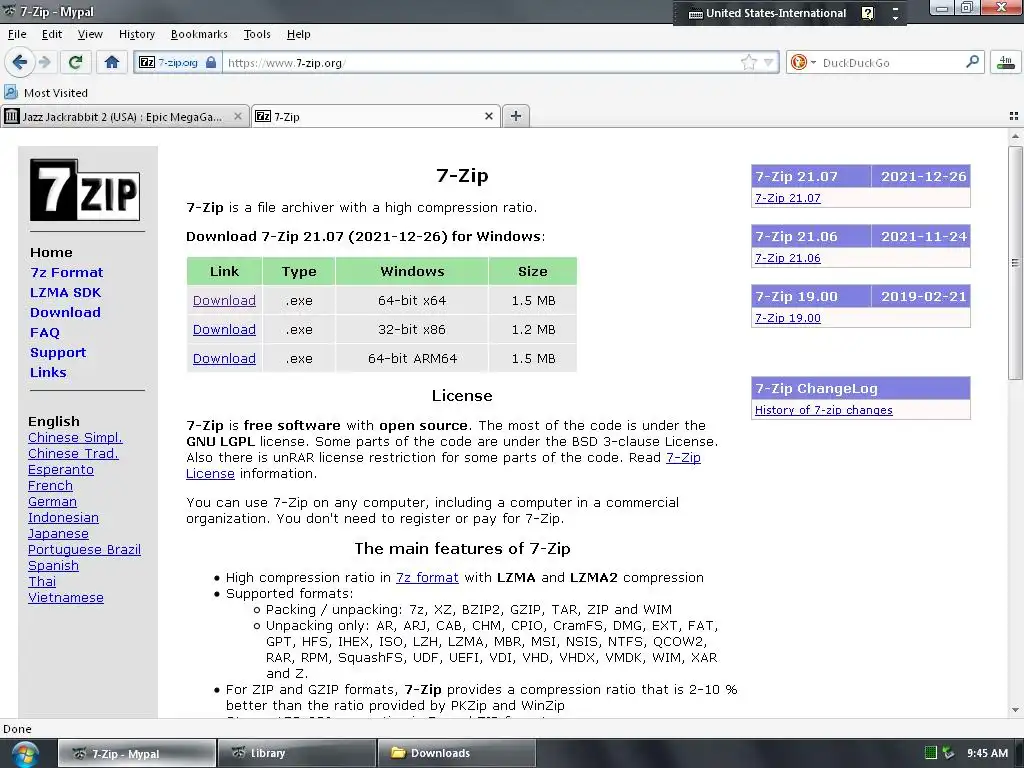Click the 7z site identity icon

(x=147, y=63)
